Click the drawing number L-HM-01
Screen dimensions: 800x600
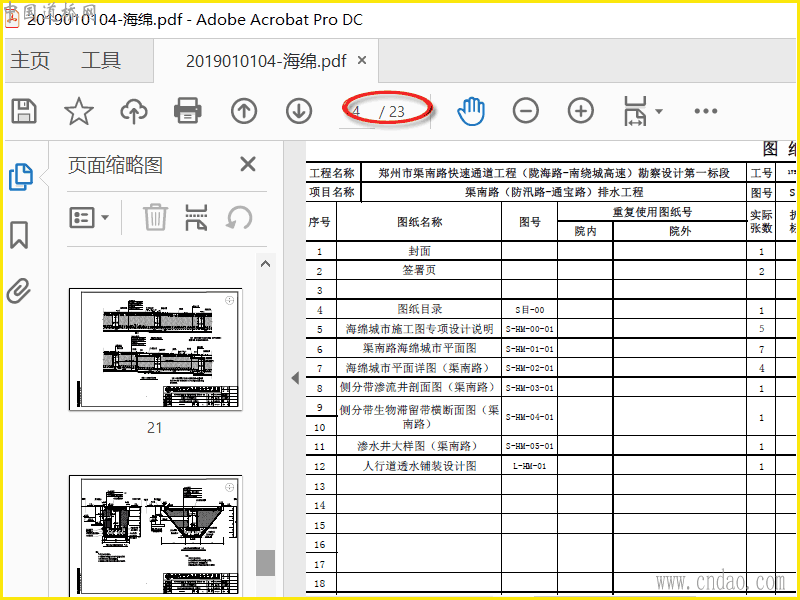coord(530,466)
